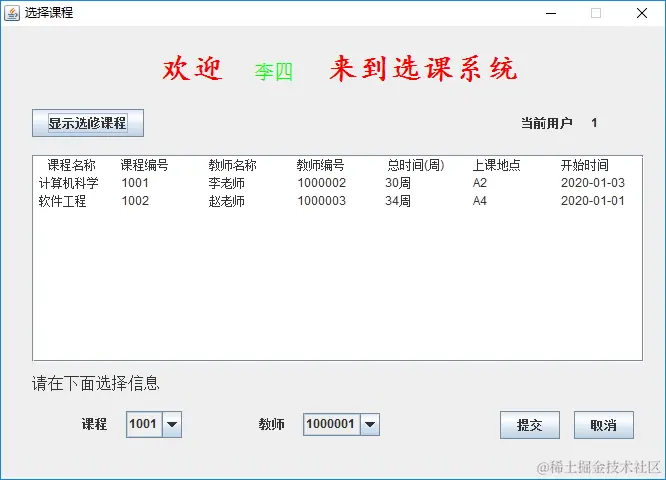Viewport: 666px width, 480px height.
Task: Click location cell A2
Action: [480, 183]
